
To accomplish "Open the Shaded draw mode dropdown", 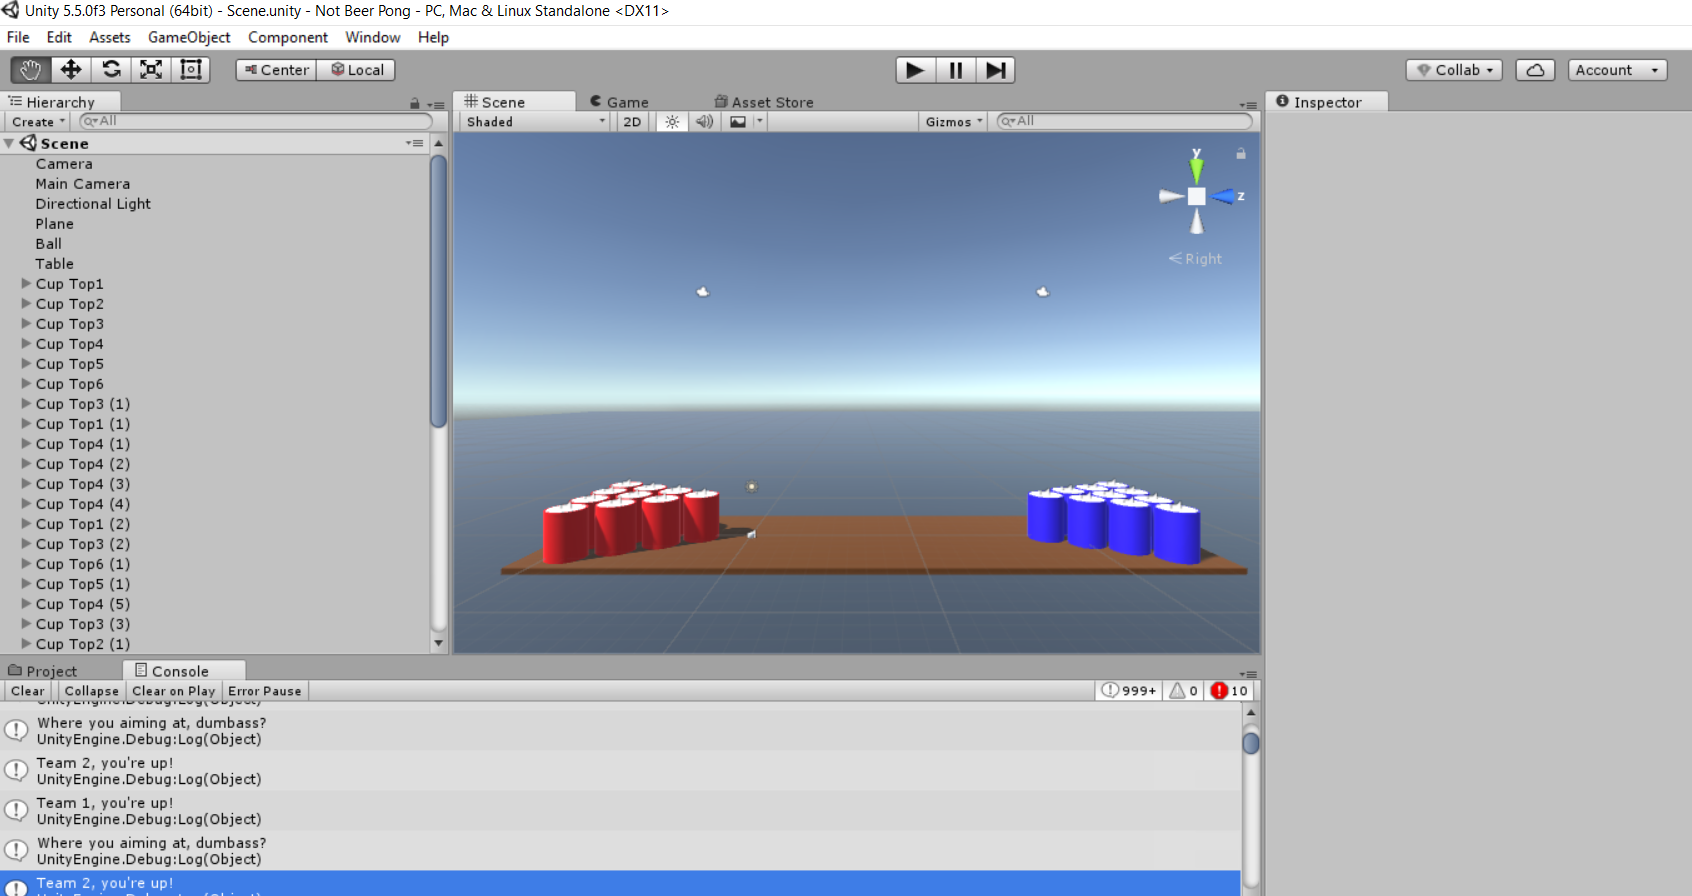I will coord(535,122).
